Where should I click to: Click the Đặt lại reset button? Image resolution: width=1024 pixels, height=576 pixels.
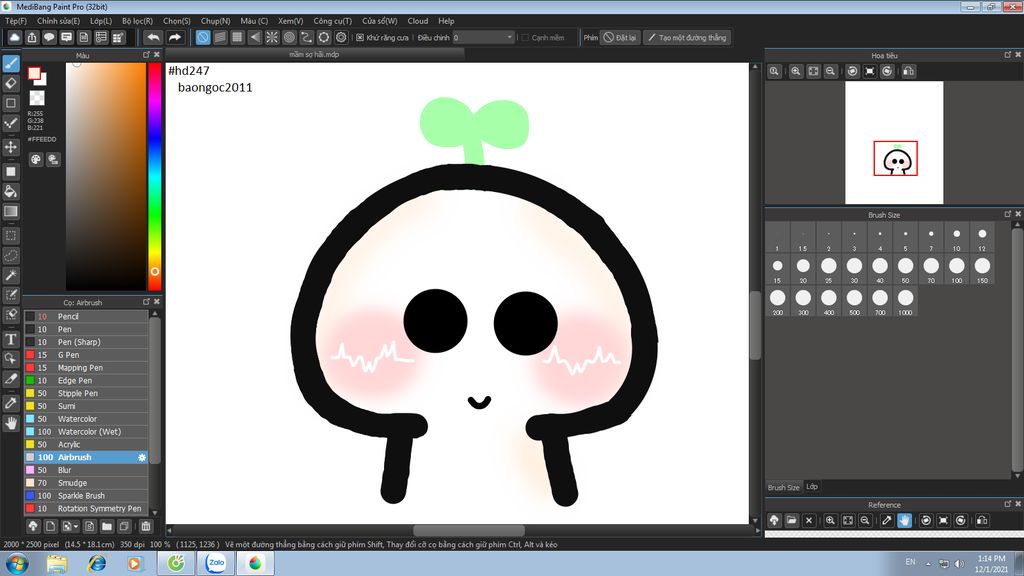[620, 38]
